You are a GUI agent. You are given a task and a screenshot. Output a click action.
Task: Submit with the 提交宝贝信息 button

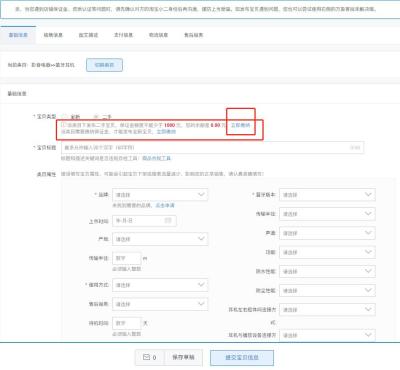(x=242, y=357)
